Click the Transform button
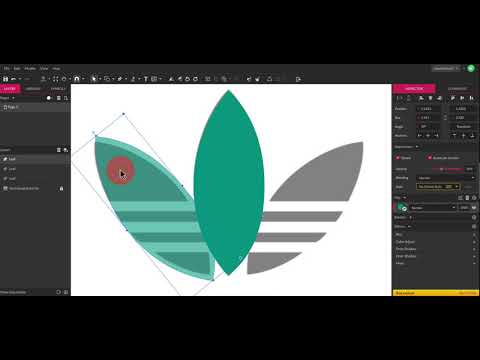This screenshot has width=480, height=360. (x=464, y=127)
